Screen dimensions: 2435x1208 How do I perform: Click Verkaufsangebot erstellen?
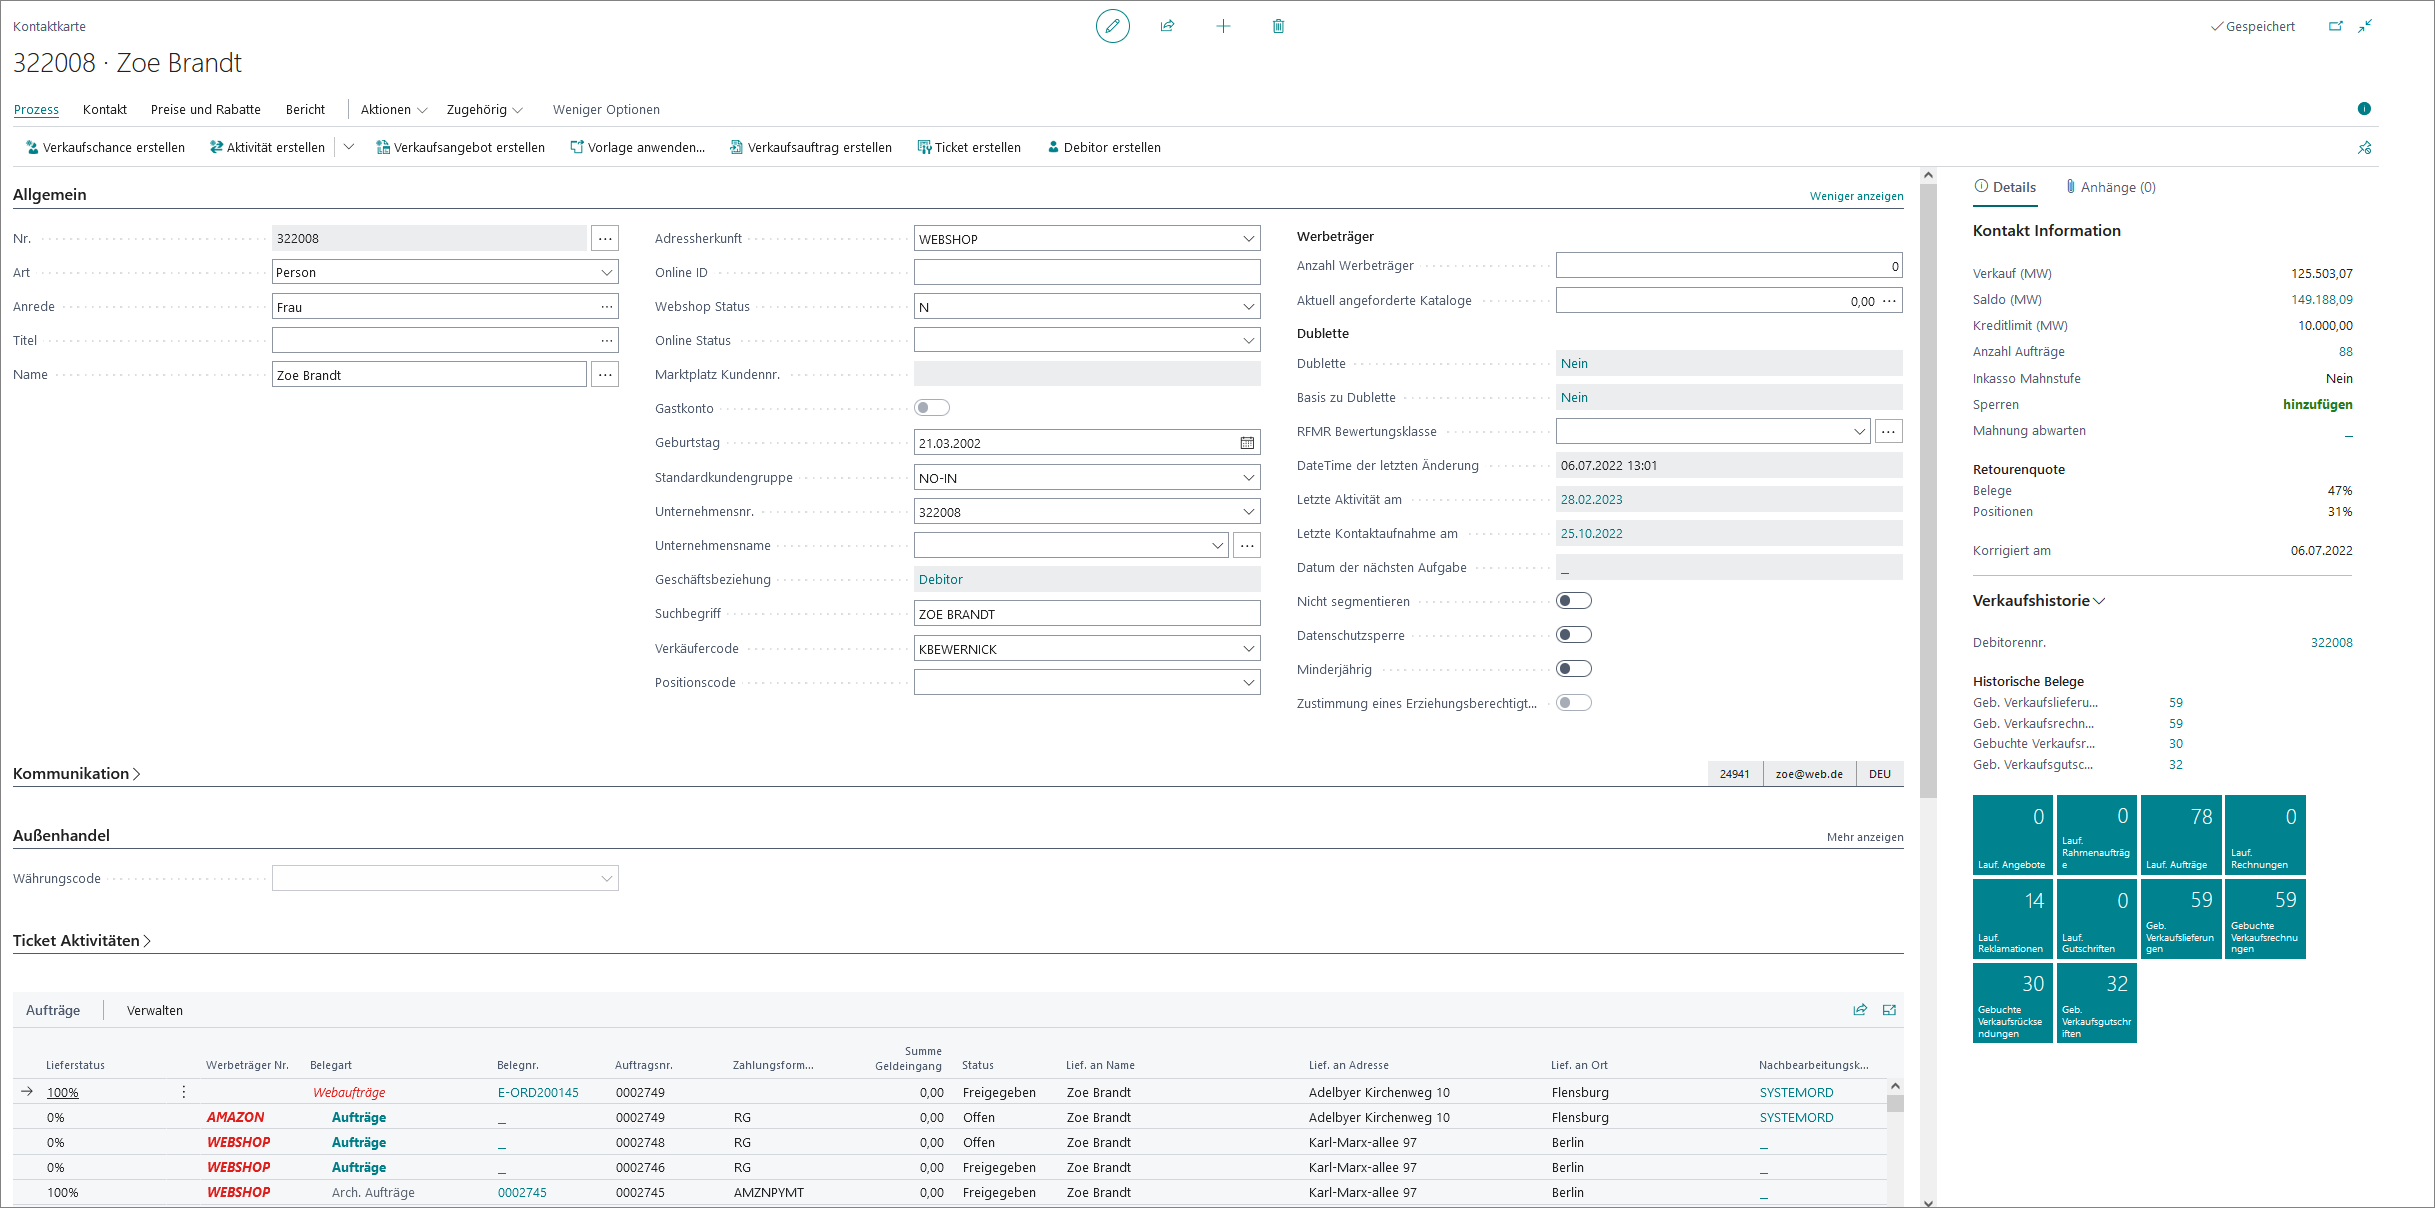(x=460, y=148)
